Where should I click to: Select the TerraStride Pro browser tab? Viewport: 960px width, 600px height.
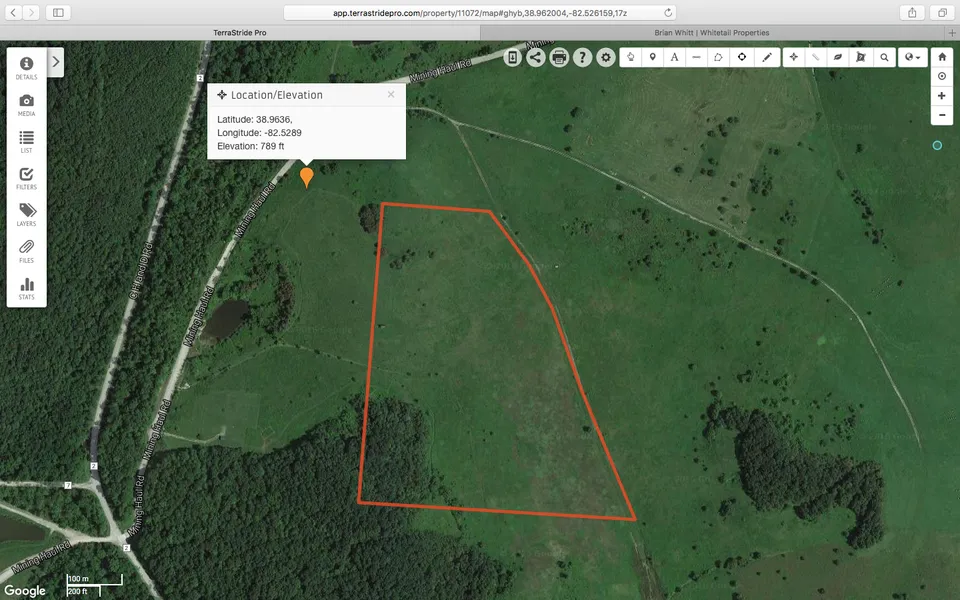click(x=240, y=32)
